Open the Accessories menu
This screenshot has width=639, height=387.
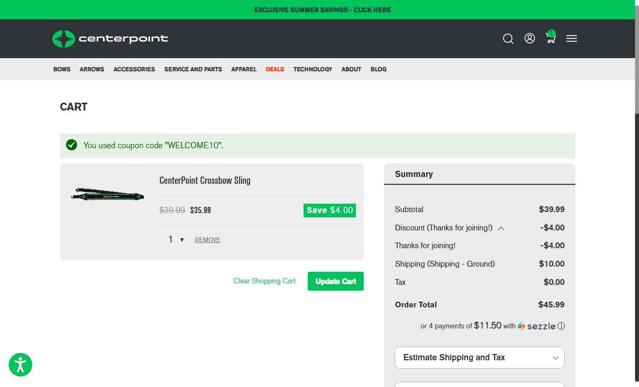(x=134, y=69)
